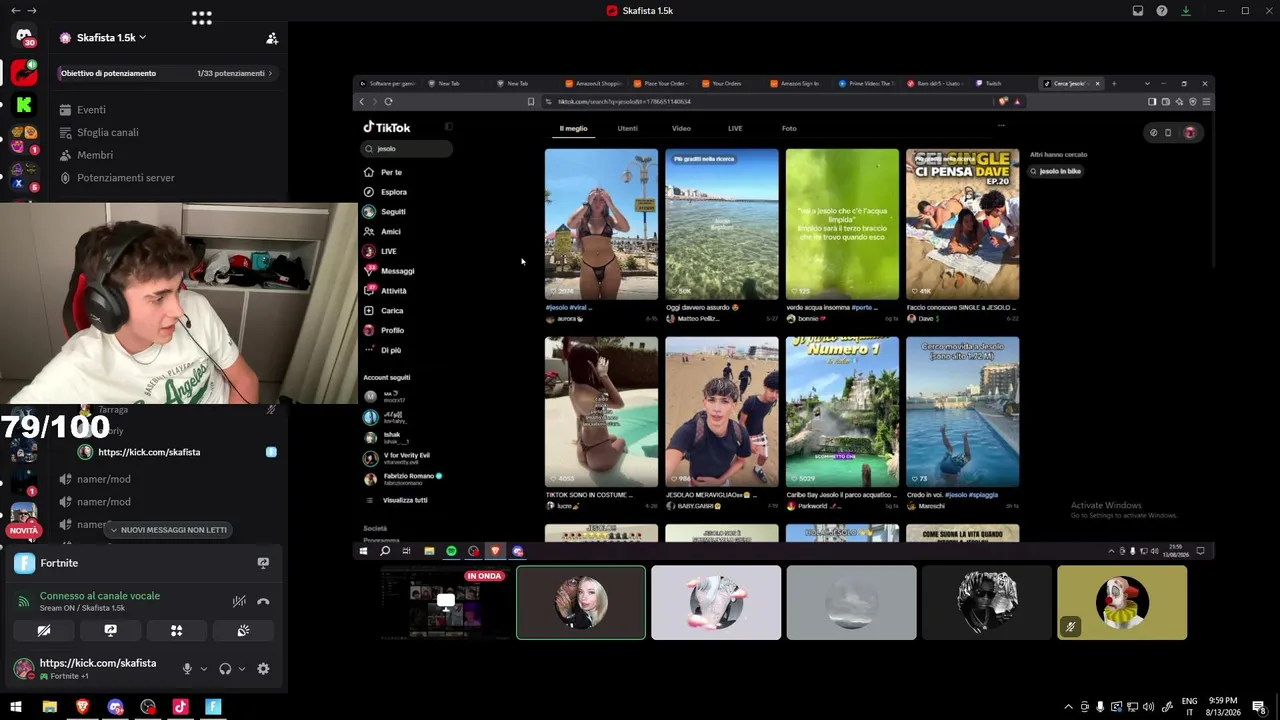Viewport: 1280px width, 720px height.
Task: Open the Fortnite icon on the Windows taskbar
Action: click(x=213, y=707)
